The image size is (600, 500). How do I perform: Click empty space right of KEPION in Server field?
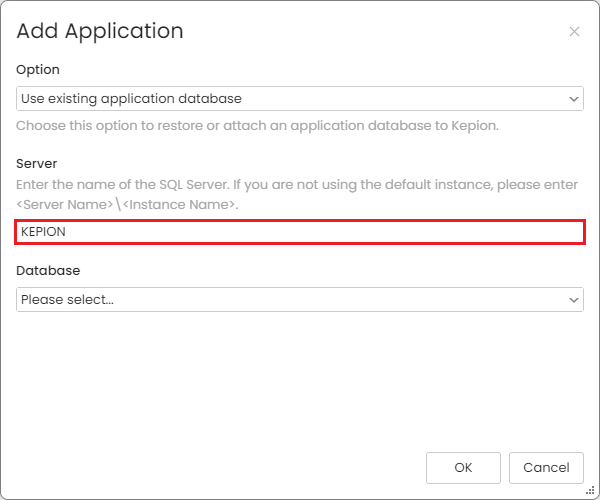point(350,231)
